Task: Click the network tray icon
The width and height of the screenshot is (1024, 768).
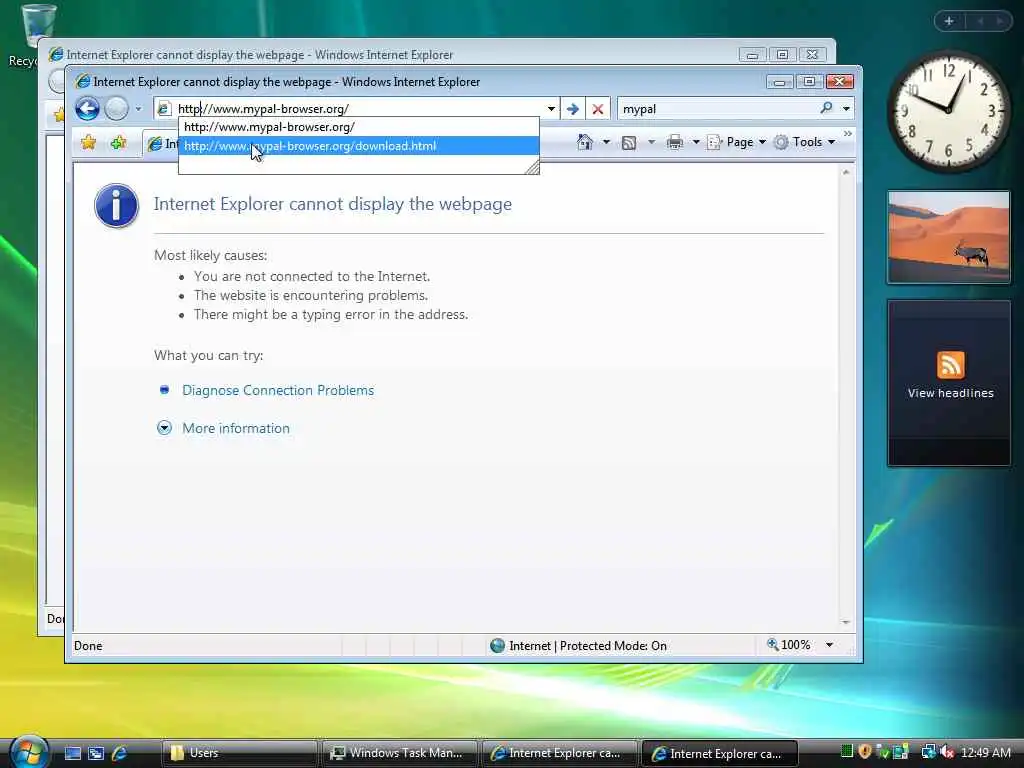Action: (928, 752)
